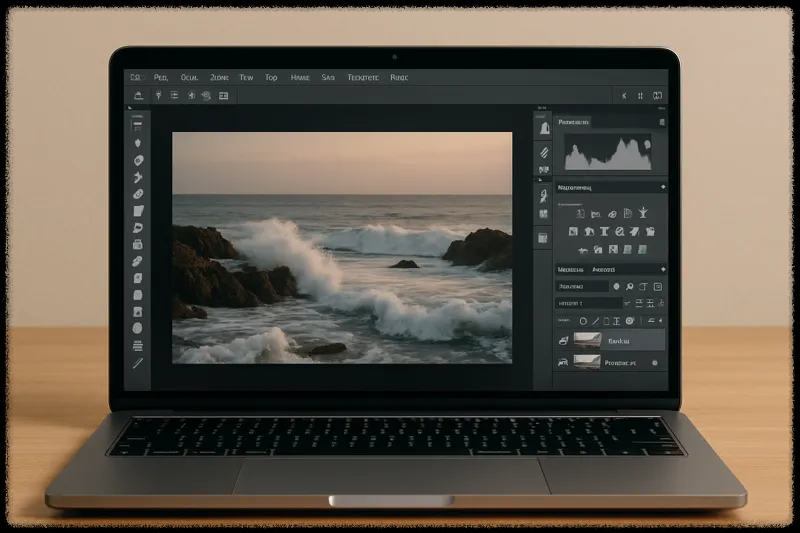Click the I-beam icon in the layers lock row
The width and height of the screenshot is (800, 533).
[616, 321]
